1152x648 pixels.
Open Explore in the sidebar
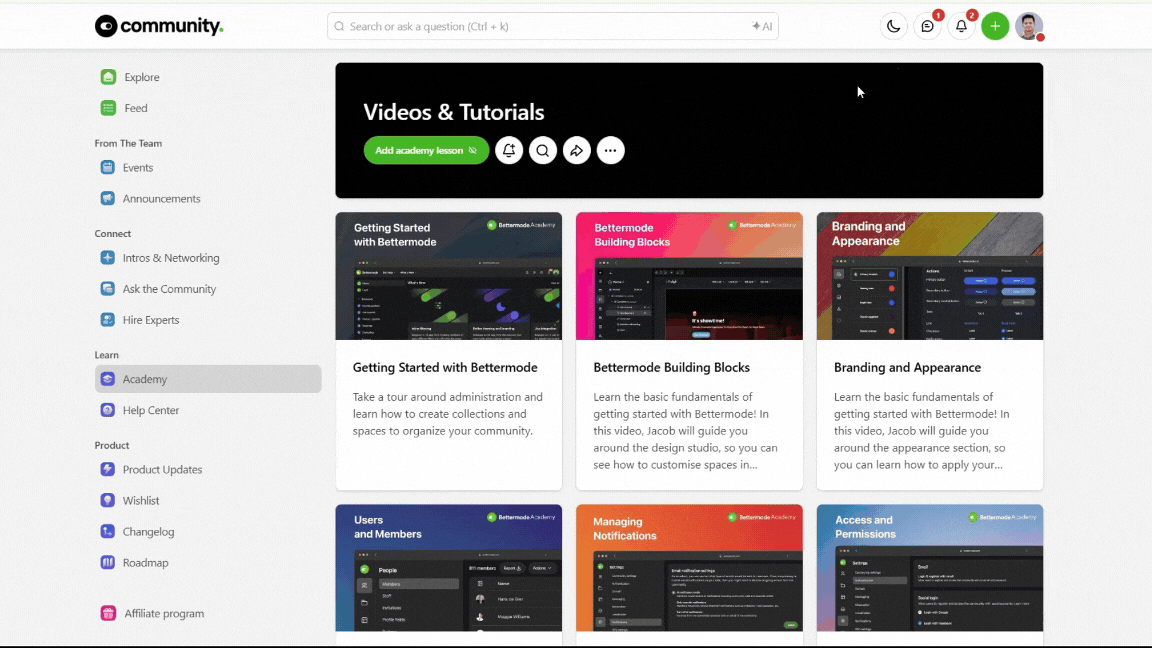(x=141, y=77)
